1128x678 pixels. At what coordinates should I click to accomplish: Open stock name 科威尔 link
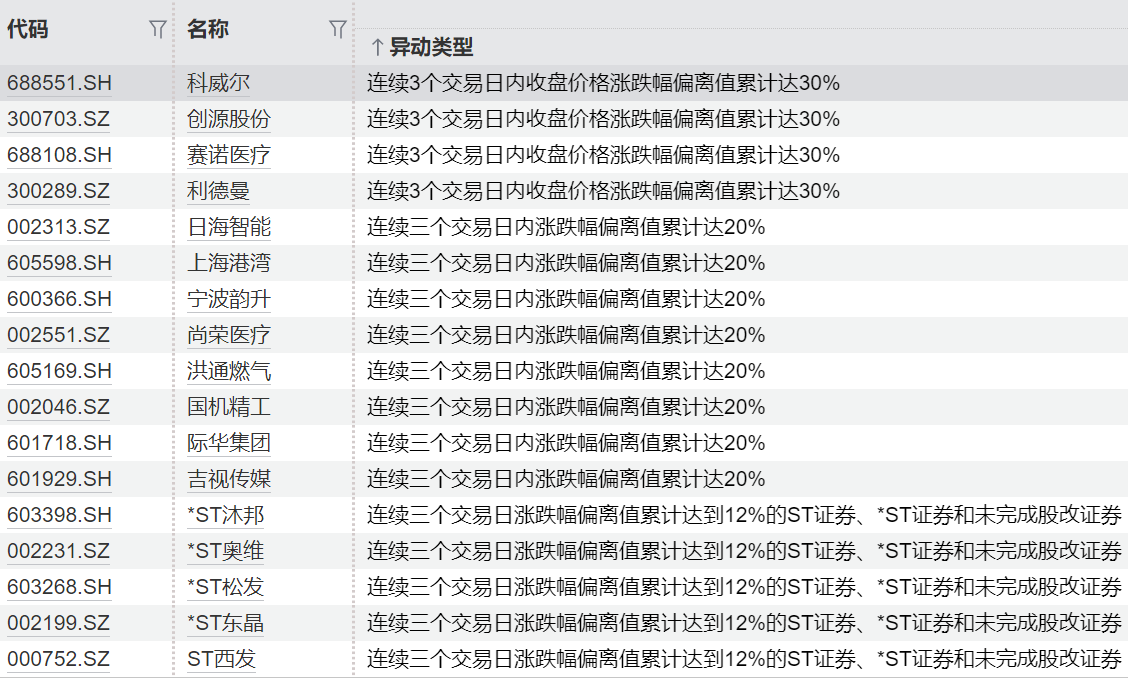(218, 83)
